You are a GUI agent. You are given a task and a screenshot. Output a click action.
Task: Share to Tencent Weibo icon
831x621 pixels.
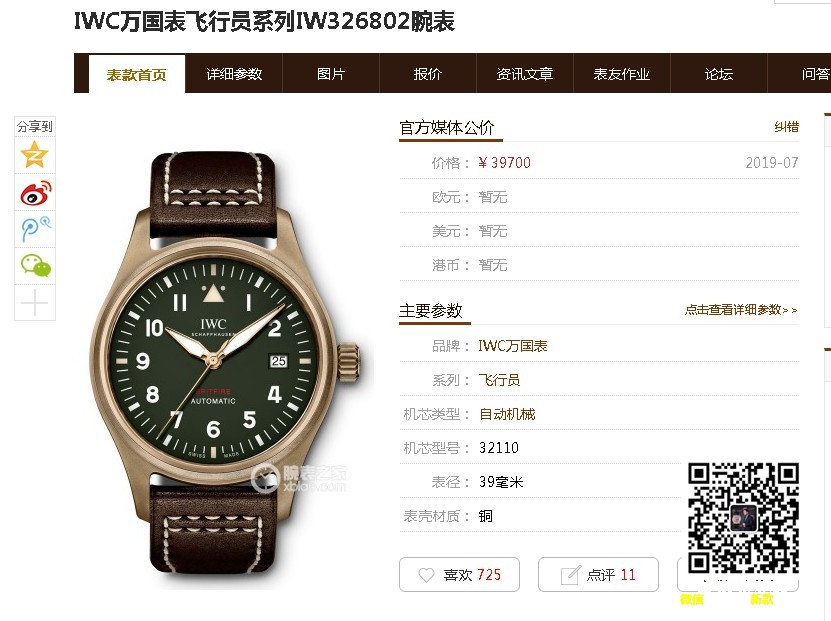[36, 229]
